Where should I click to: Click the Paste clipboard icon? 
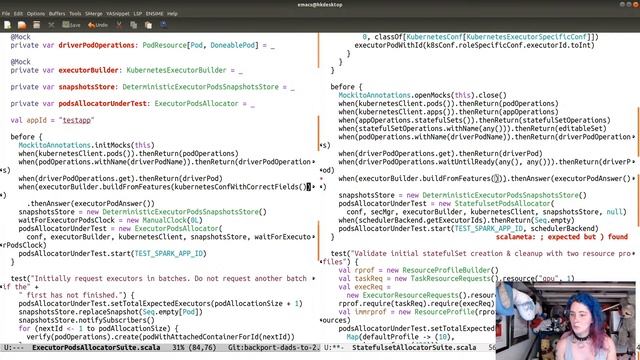click(148, 25)
